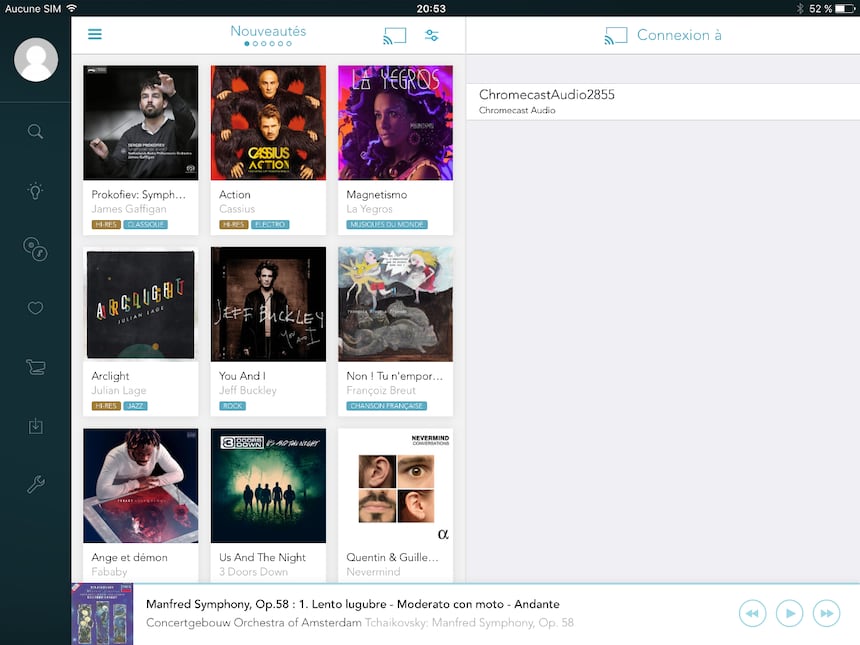Open the Us And The Night cover
This screenshot has width=860, height=645.
click(x=268, y=486)
